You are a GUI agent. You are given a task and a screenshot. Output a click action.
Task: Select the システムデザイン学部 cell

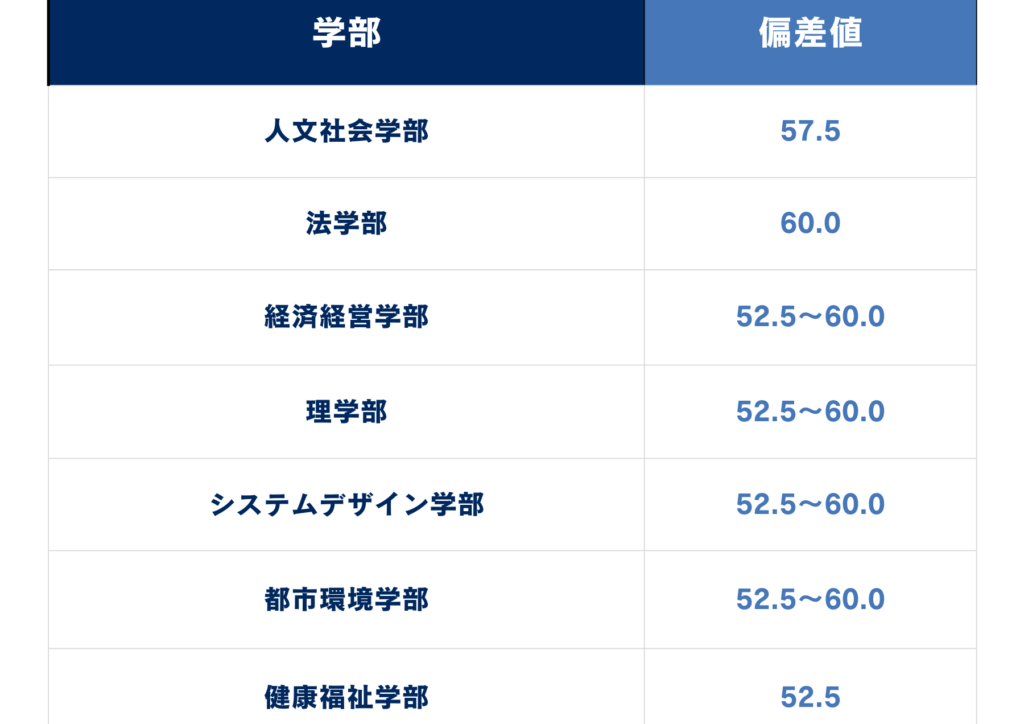[x=346, y=504]
